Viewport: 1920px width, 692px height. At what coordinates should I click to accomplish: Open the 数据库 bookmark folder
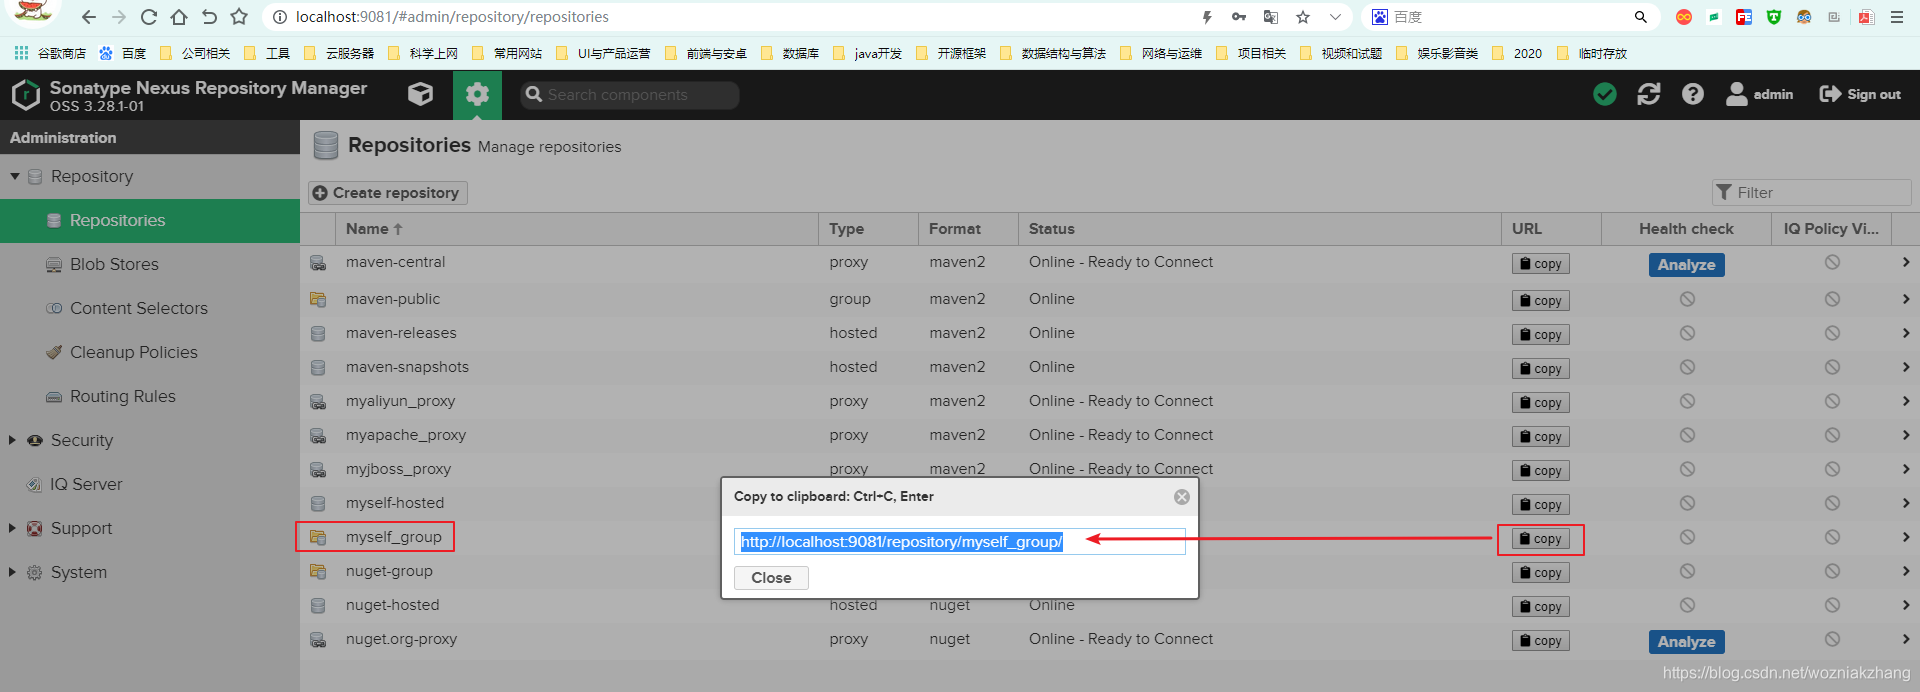790,53
